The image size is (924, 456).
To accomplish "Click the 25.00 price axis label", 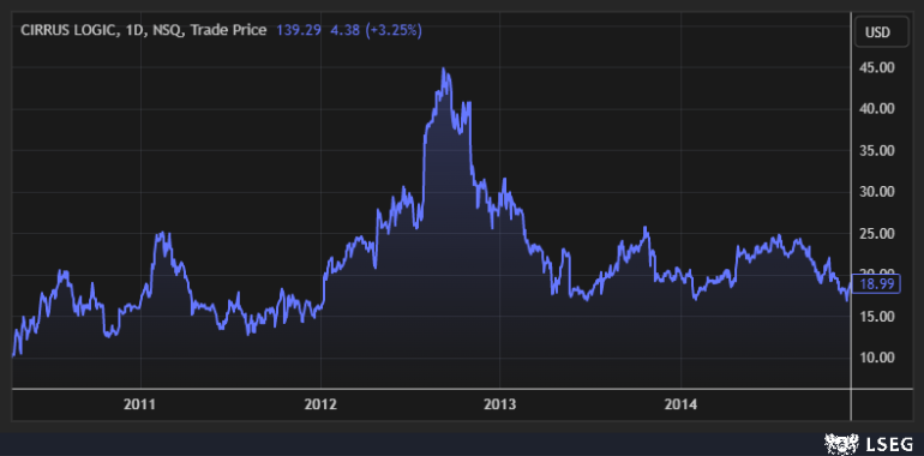I will tap(877, 234).
